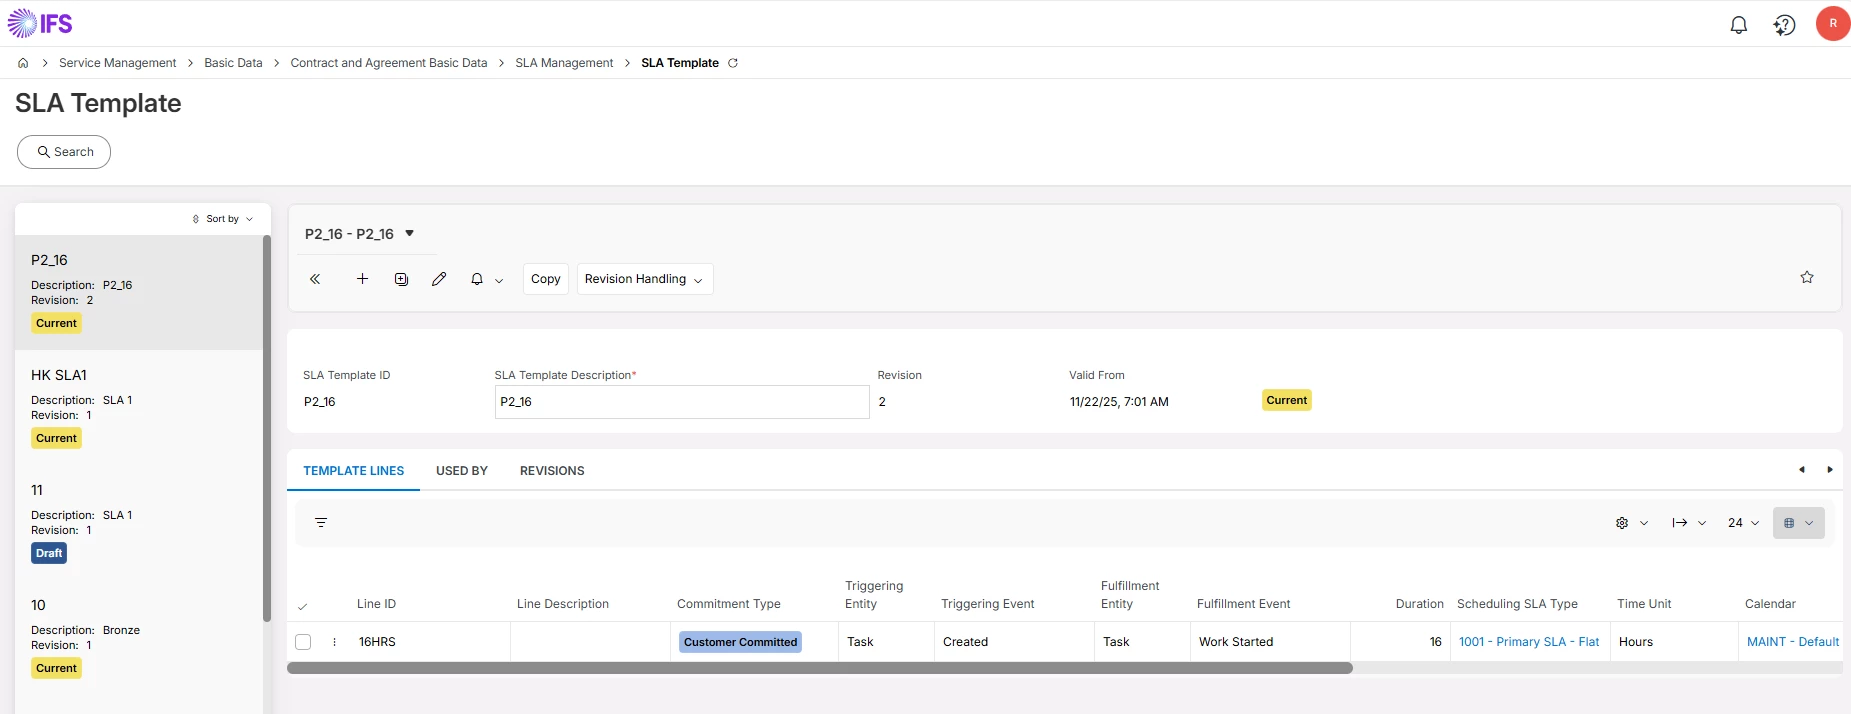Viewport: 1851px width, 714px height.
Task: Click the Hours time unit cell
Action: [1674, 642]
